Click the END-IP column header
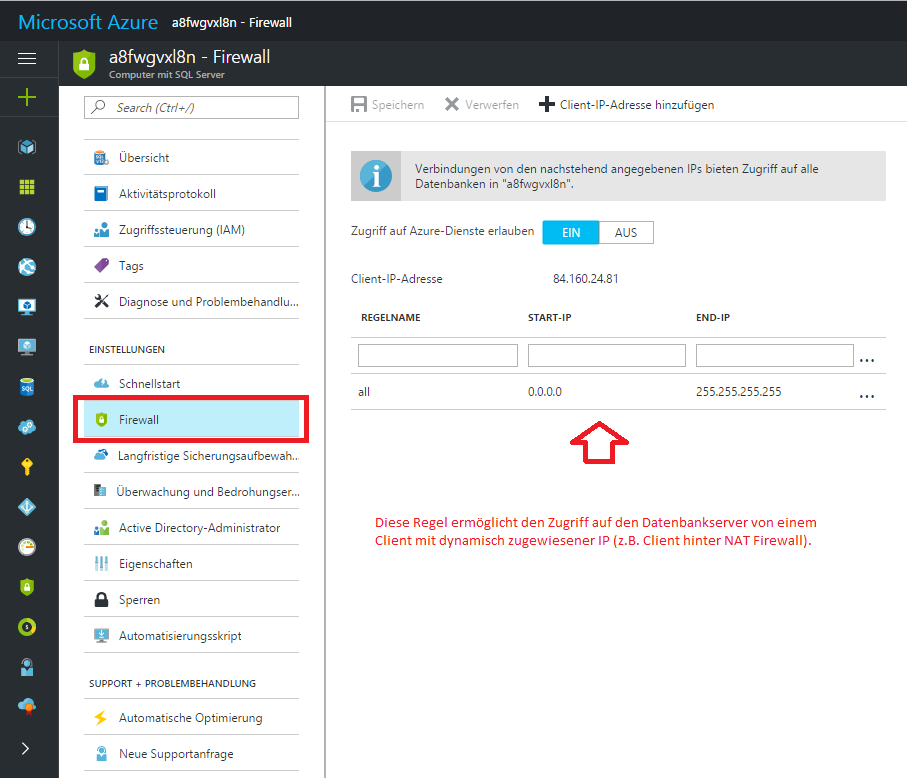 click(713, 318)
